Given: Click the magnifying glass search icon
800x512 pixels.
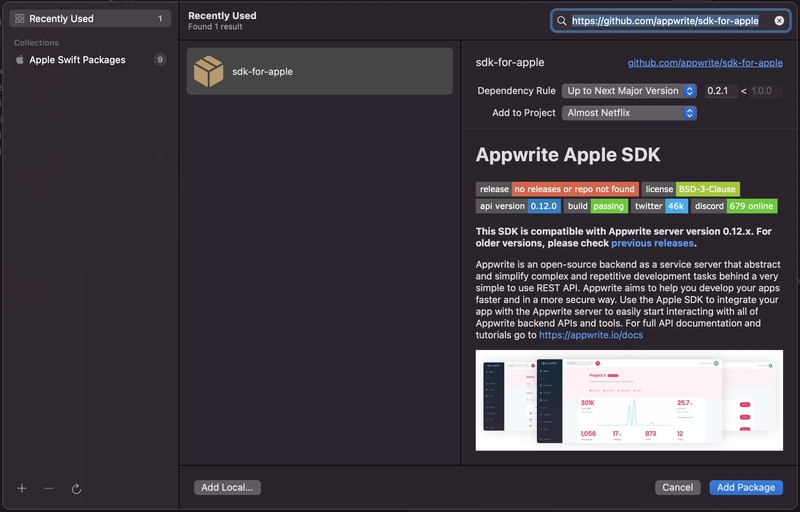Looking at the screenshot, I should tap(562, 21).
